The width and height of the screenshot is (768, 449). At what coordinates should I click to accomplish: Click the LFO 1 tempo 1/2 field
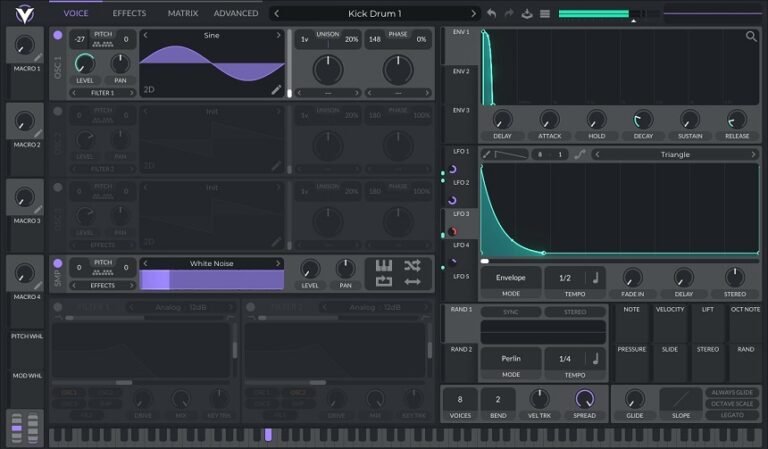click(566, 278)
